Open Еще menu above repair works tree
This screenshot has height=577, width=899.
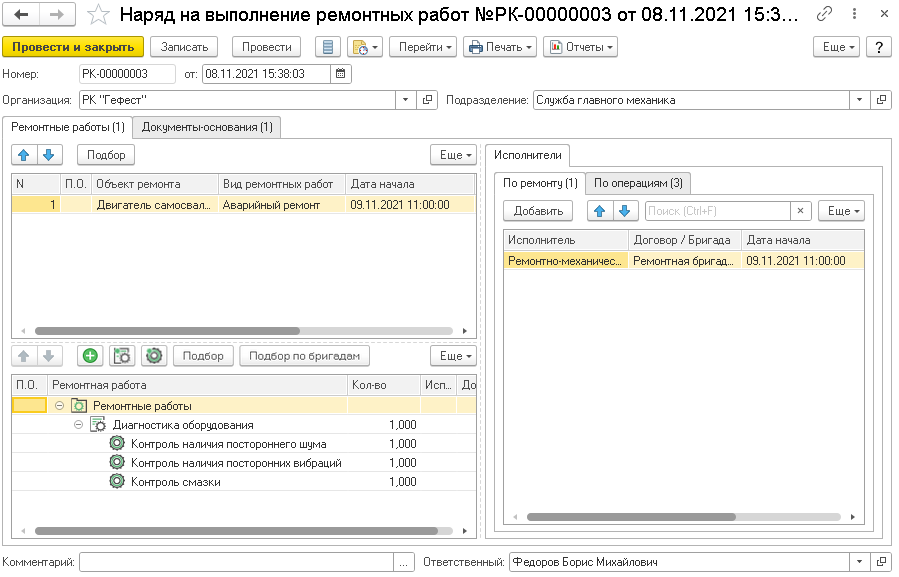(x=454, y=356)
